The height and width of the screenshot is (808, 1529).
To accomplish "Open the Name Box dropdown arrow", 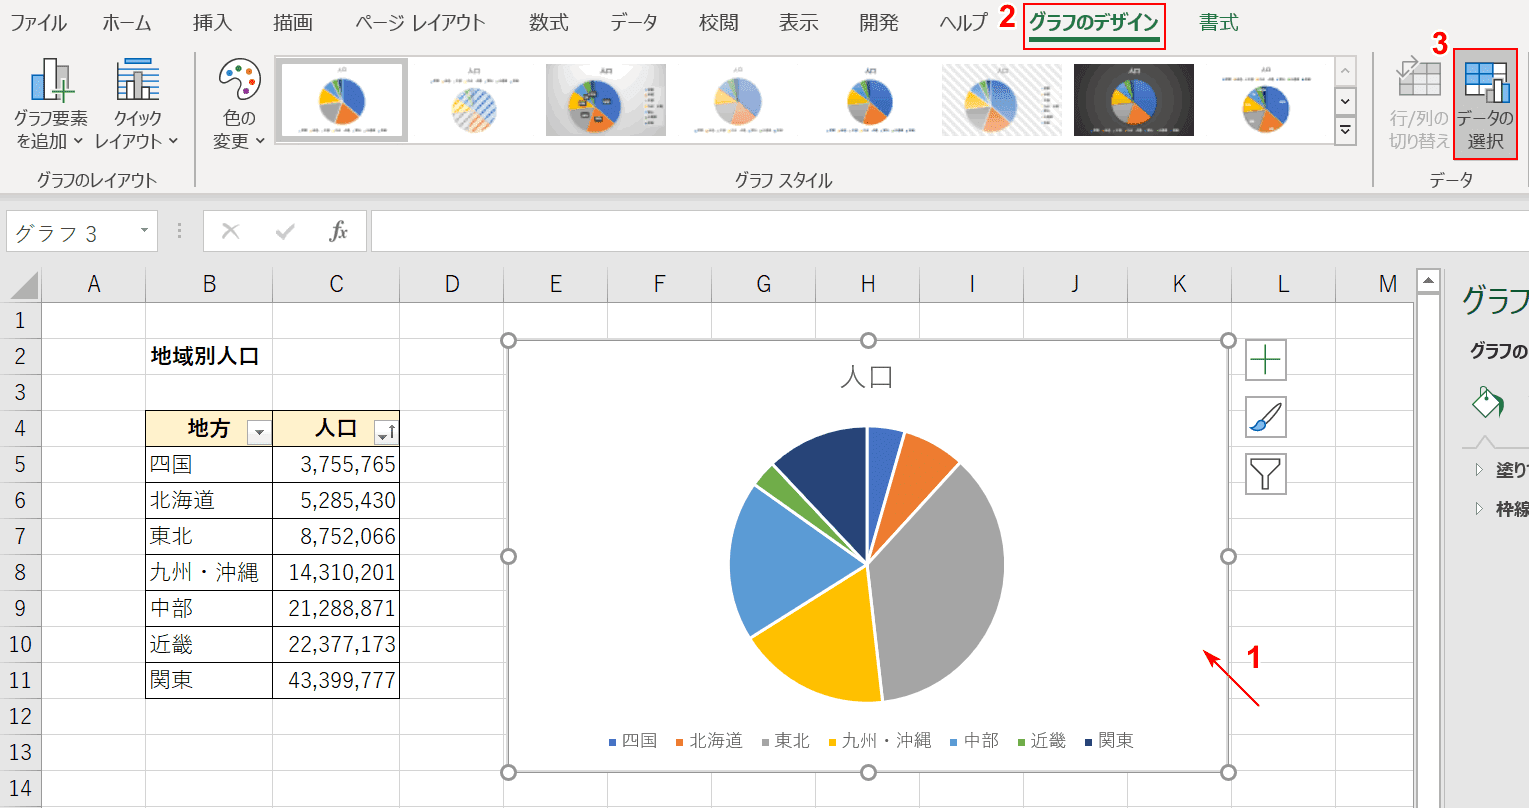I will [144, 232].
